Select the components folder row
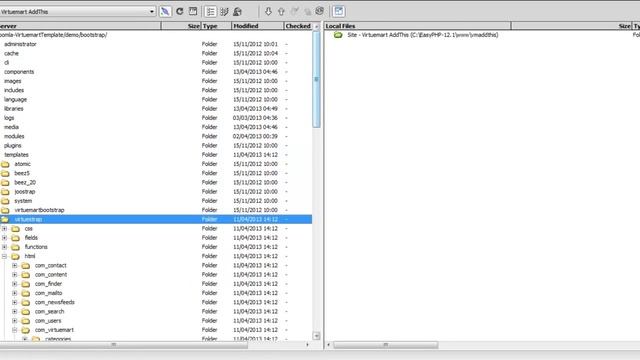 156,72
